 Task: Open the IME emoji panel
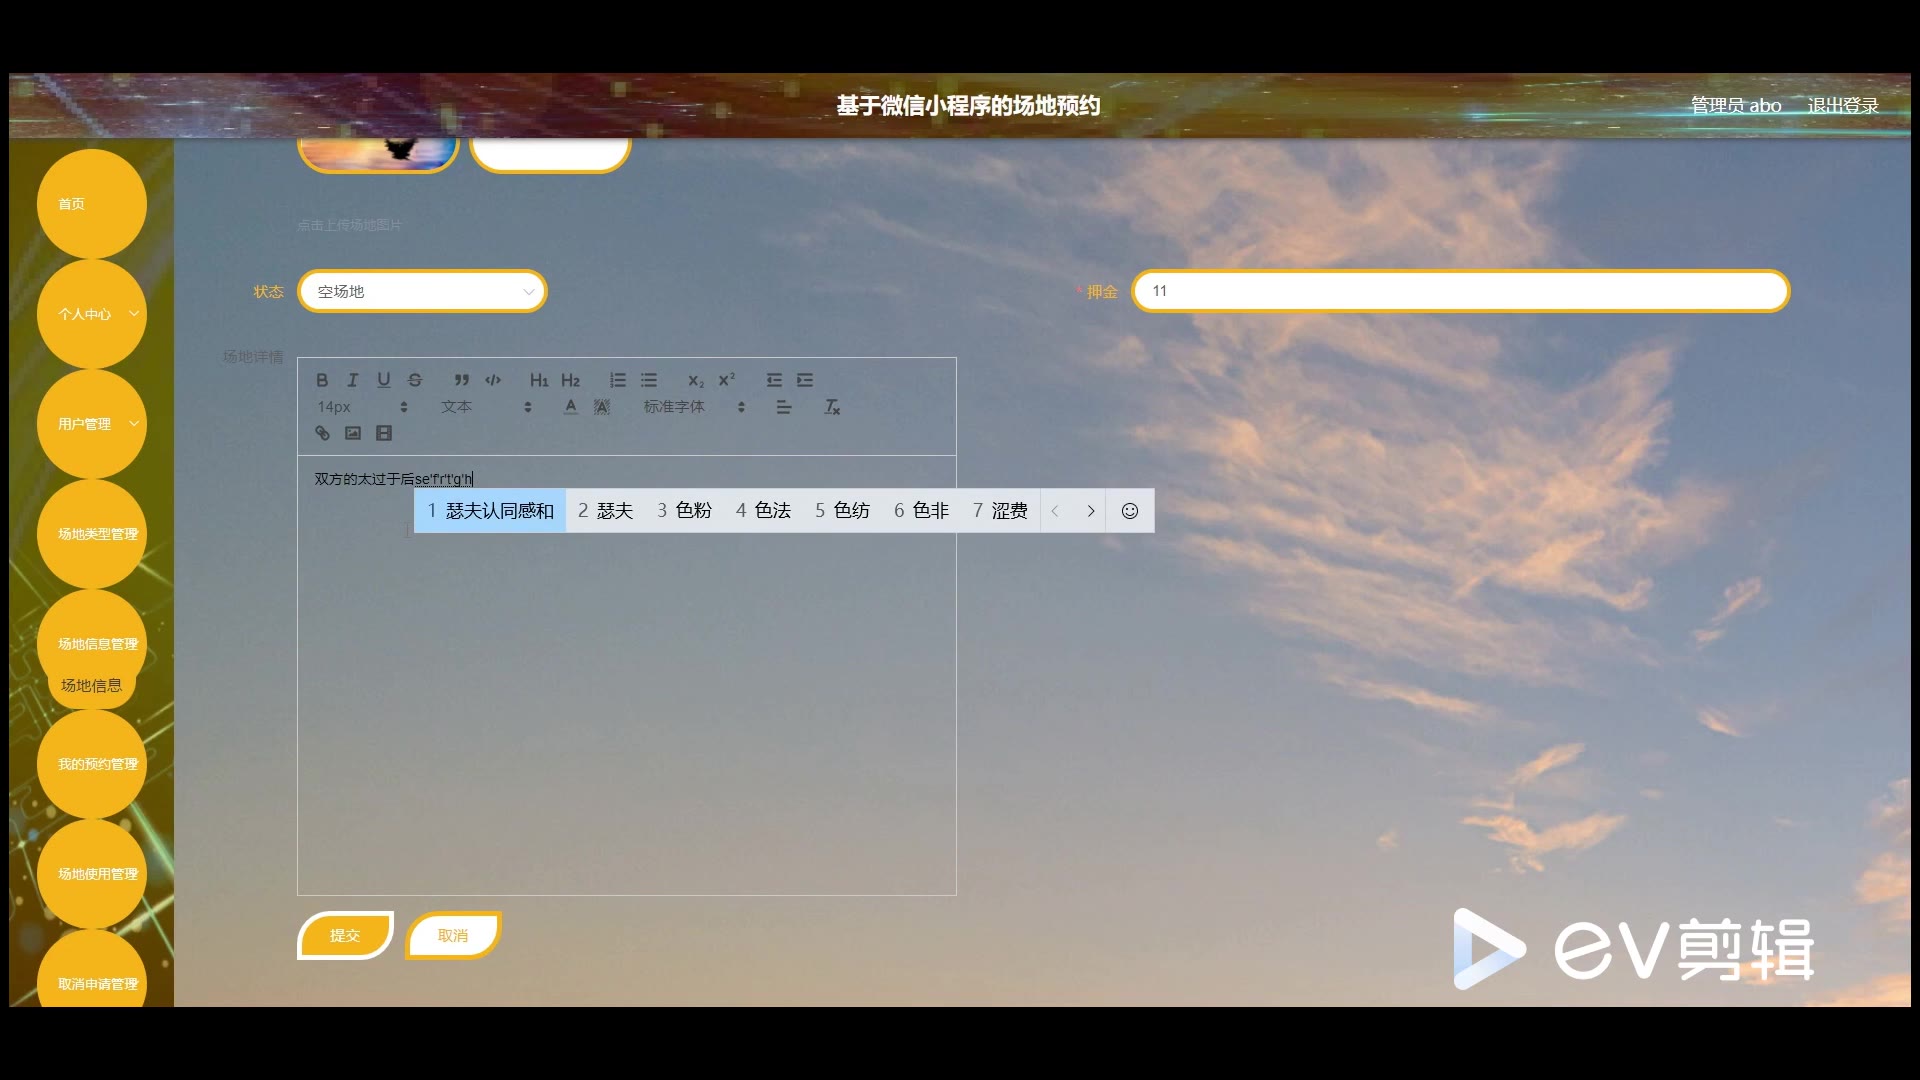[x=1130, y=511]
